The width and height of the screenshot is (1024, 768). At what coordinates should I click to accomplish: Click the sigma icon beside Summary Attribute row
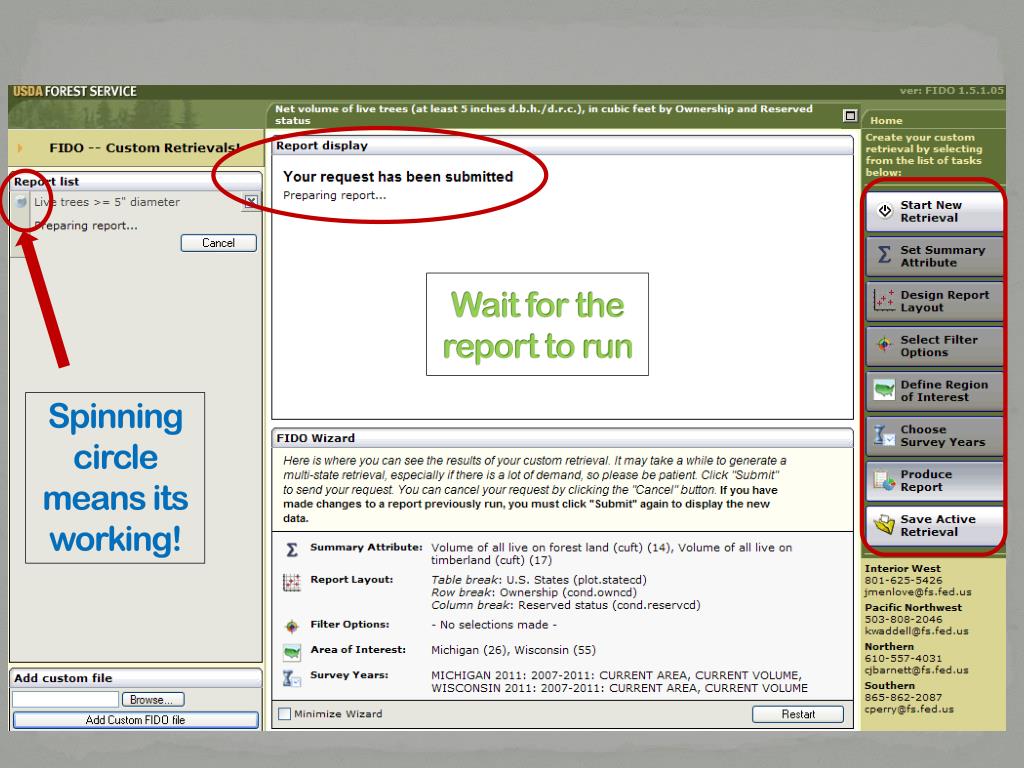[x=292, y=550]
